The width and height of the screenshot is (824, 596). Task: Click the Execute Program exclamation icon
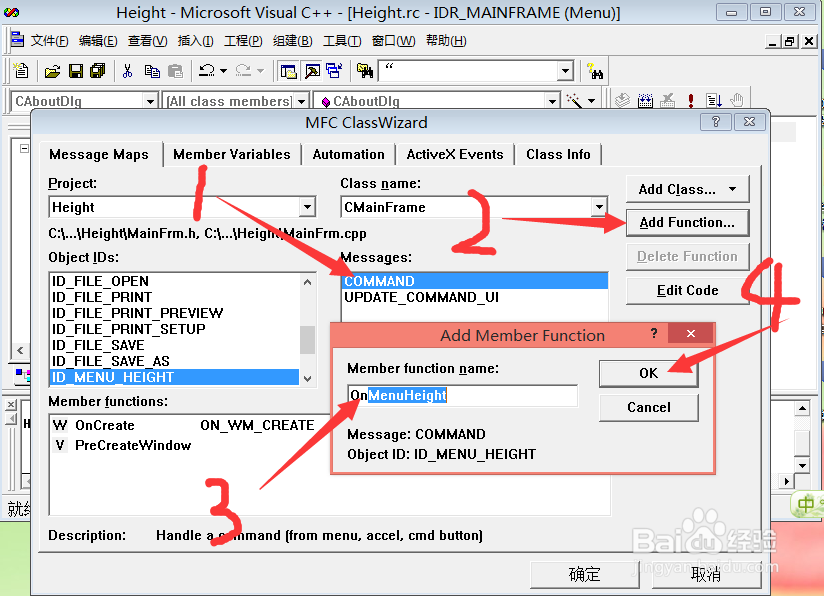click(691, 100)
